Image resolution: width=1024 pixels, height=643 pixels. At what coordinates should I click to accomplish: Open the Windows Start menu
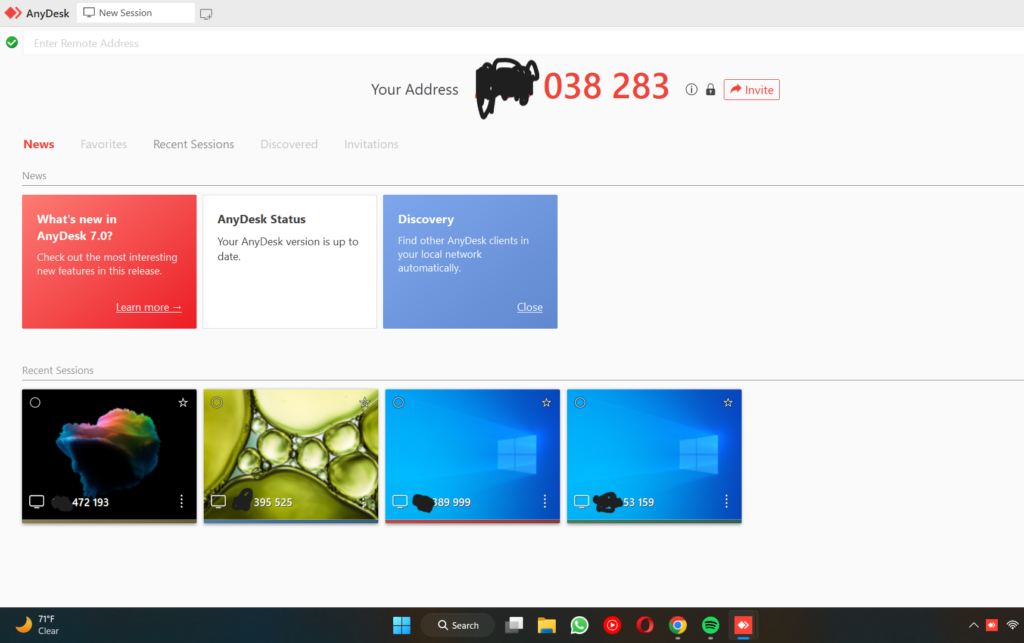tap(402, 625)
